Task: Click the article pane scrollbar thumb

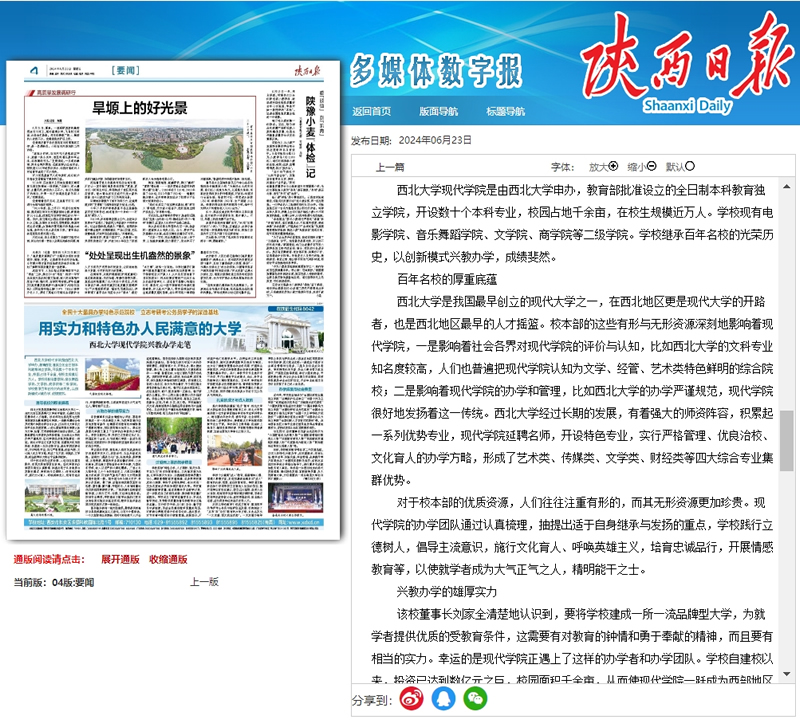Action: point(787,440)
